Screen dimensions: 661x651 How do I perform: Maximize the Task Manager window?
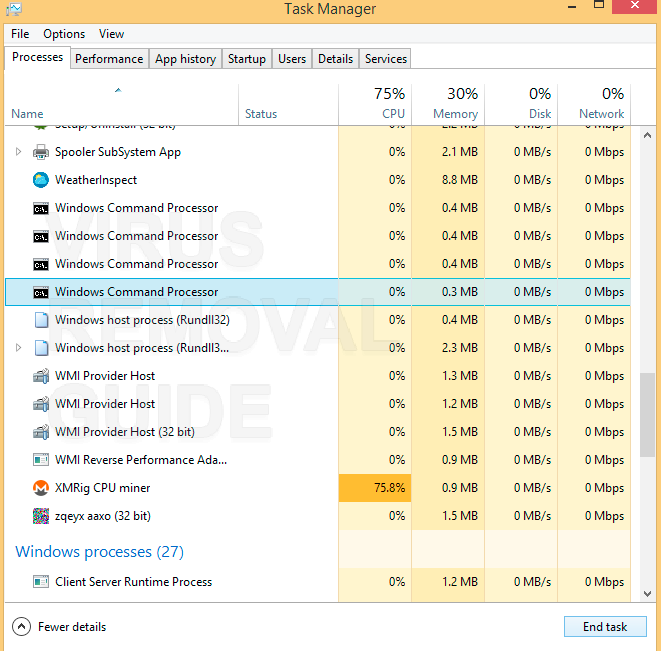click(599, 5)
